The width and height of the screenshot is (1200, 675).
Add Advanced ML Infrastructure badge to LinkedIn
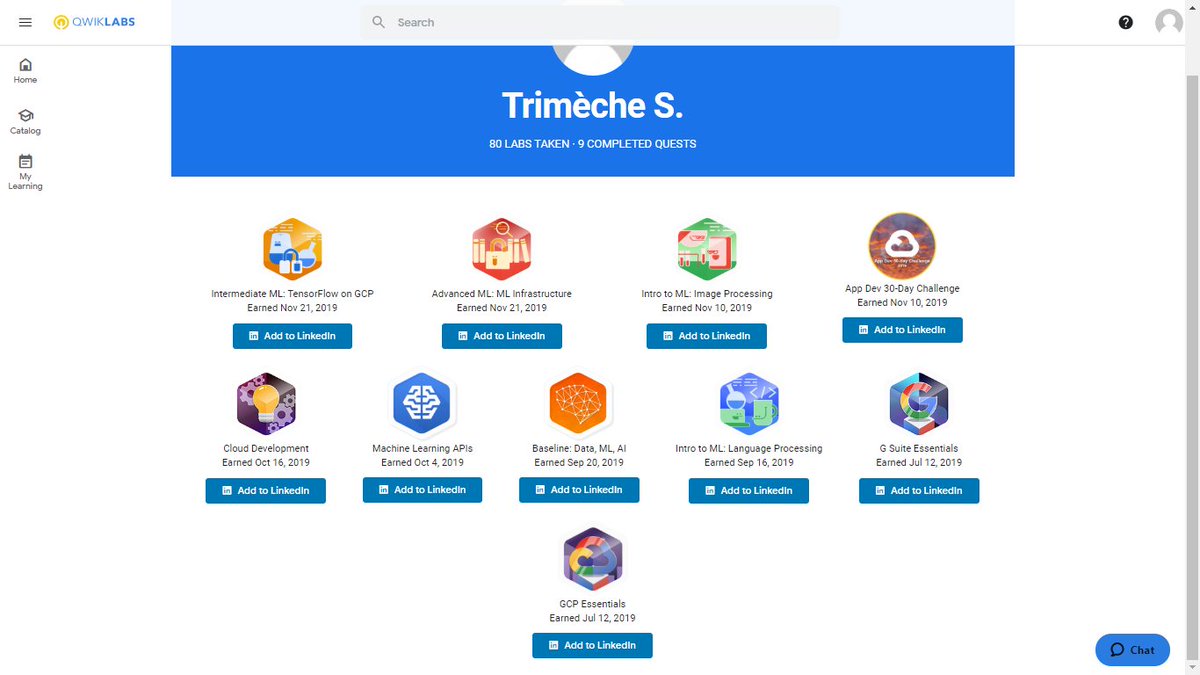coord(501,336)
